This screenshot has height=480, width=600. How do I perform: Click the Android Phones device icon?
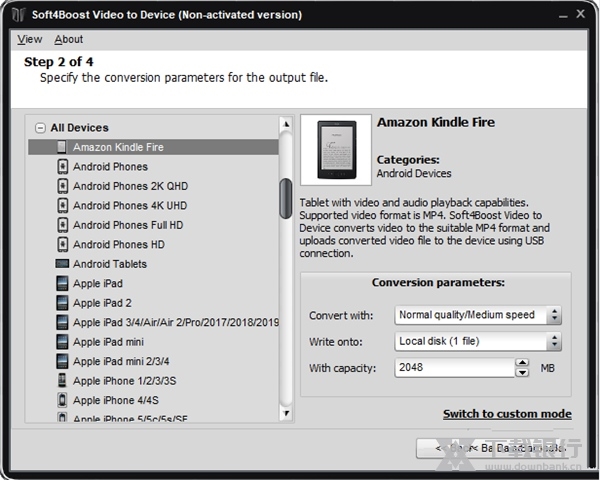click(62, 167)
